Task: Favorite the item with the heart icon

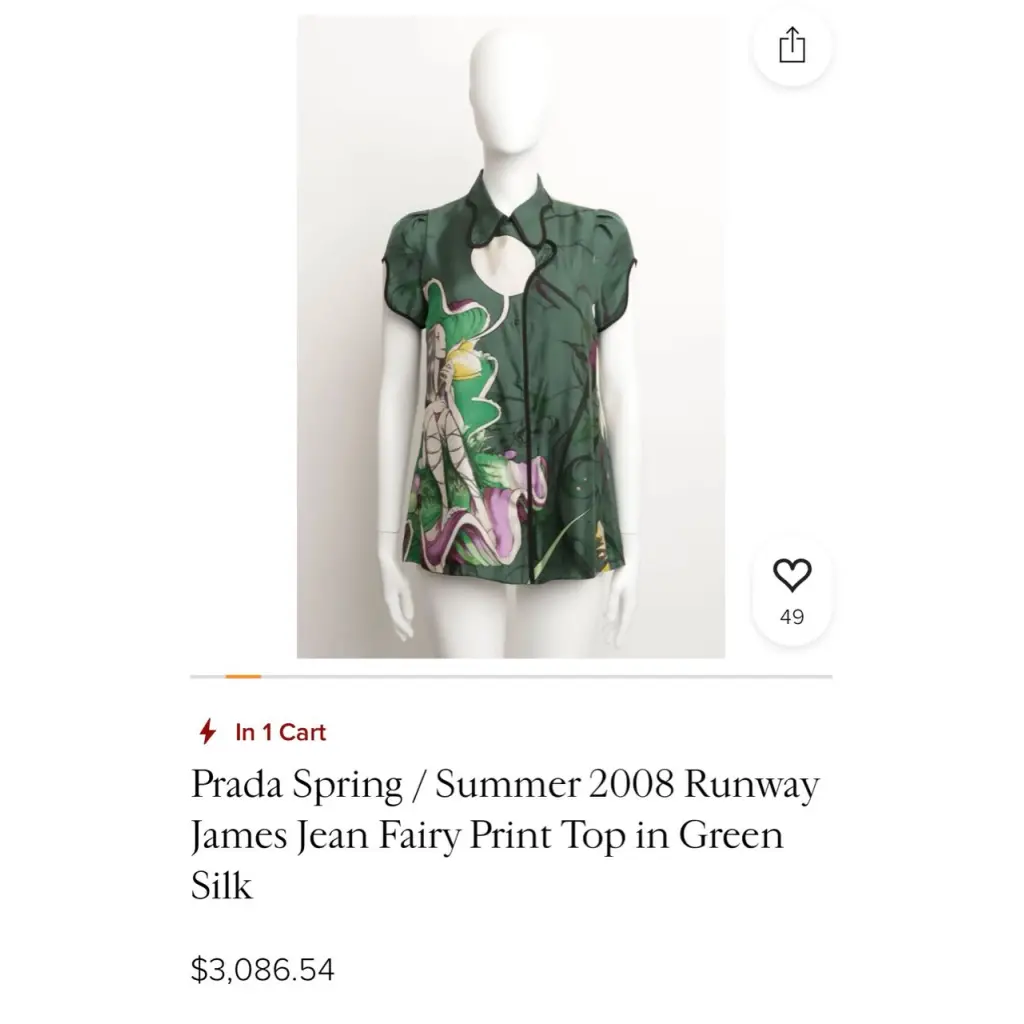Action: coord(792,575)
